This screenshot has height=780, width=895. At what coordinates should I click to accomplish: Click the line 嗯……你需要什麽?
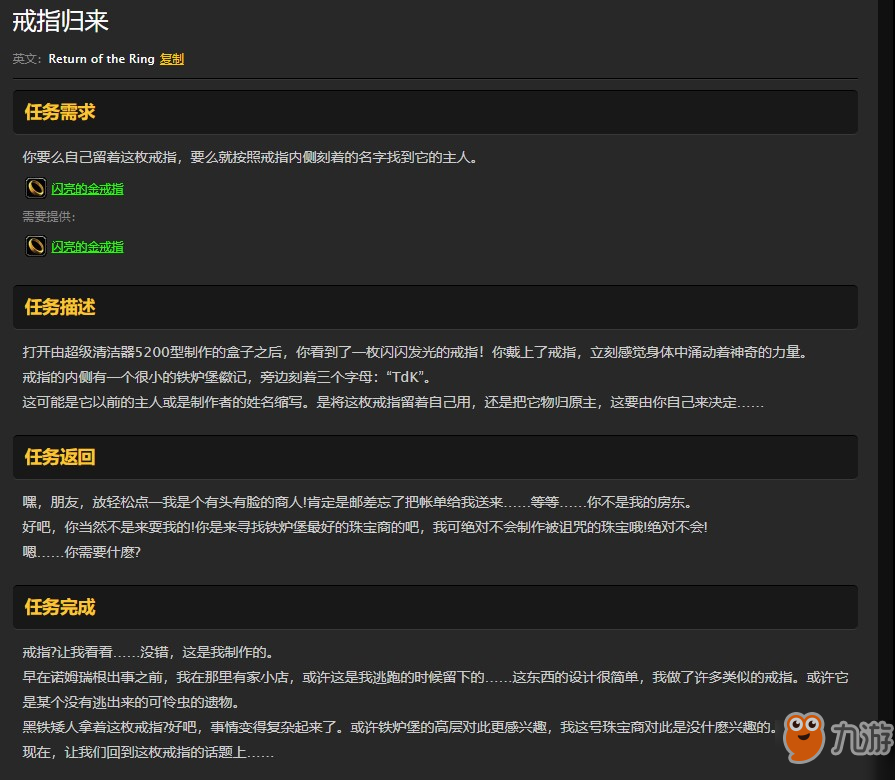coord(82,552)
